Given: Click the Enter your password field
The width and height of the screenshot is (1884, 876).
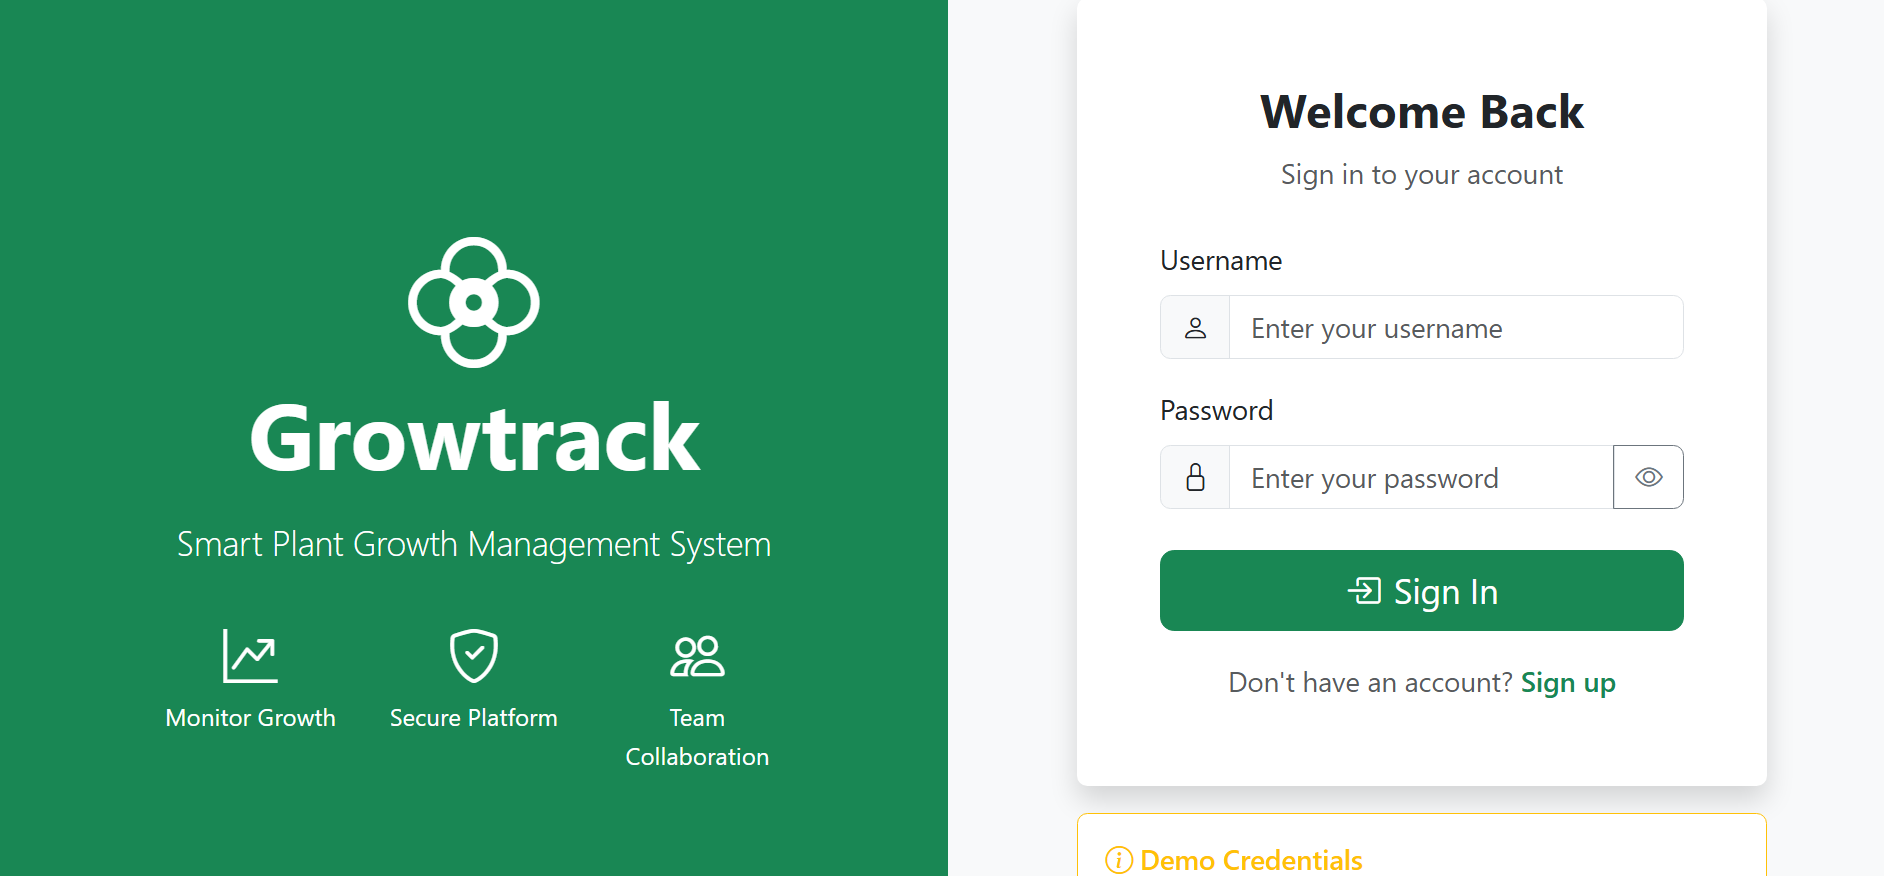Looking at the screenshot, I should coord(1420,477).
